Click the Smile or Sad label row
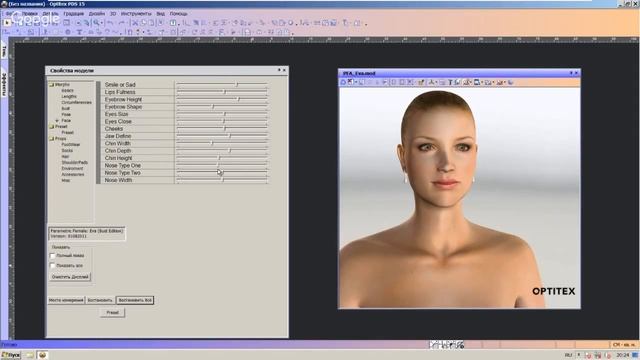Screen dimensions: 640x360 pyautogui.click(x=137, y=84)
